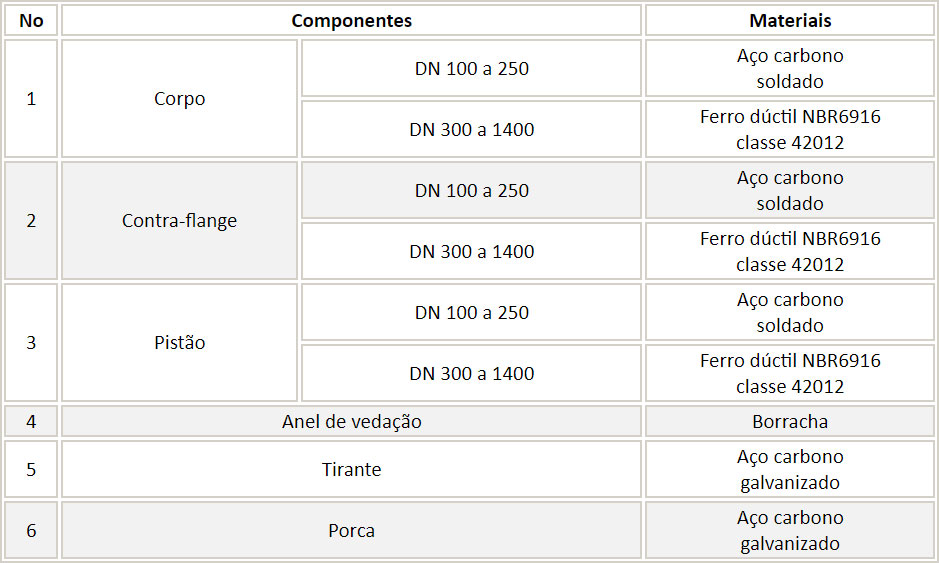Click row number 1 cell
The width and height of the screenshot is (939, 563).
[x=31, y=99]
